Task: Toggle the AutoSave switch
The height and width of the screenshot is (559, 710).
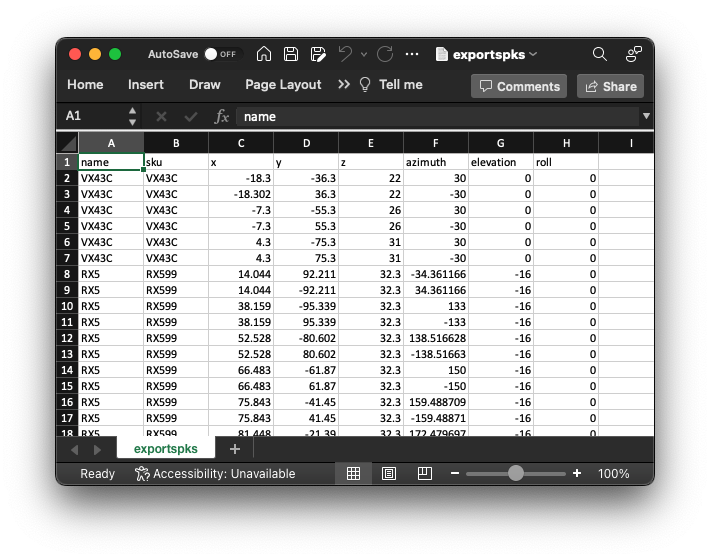Action: pyautogui.click(x=220, y=54)
